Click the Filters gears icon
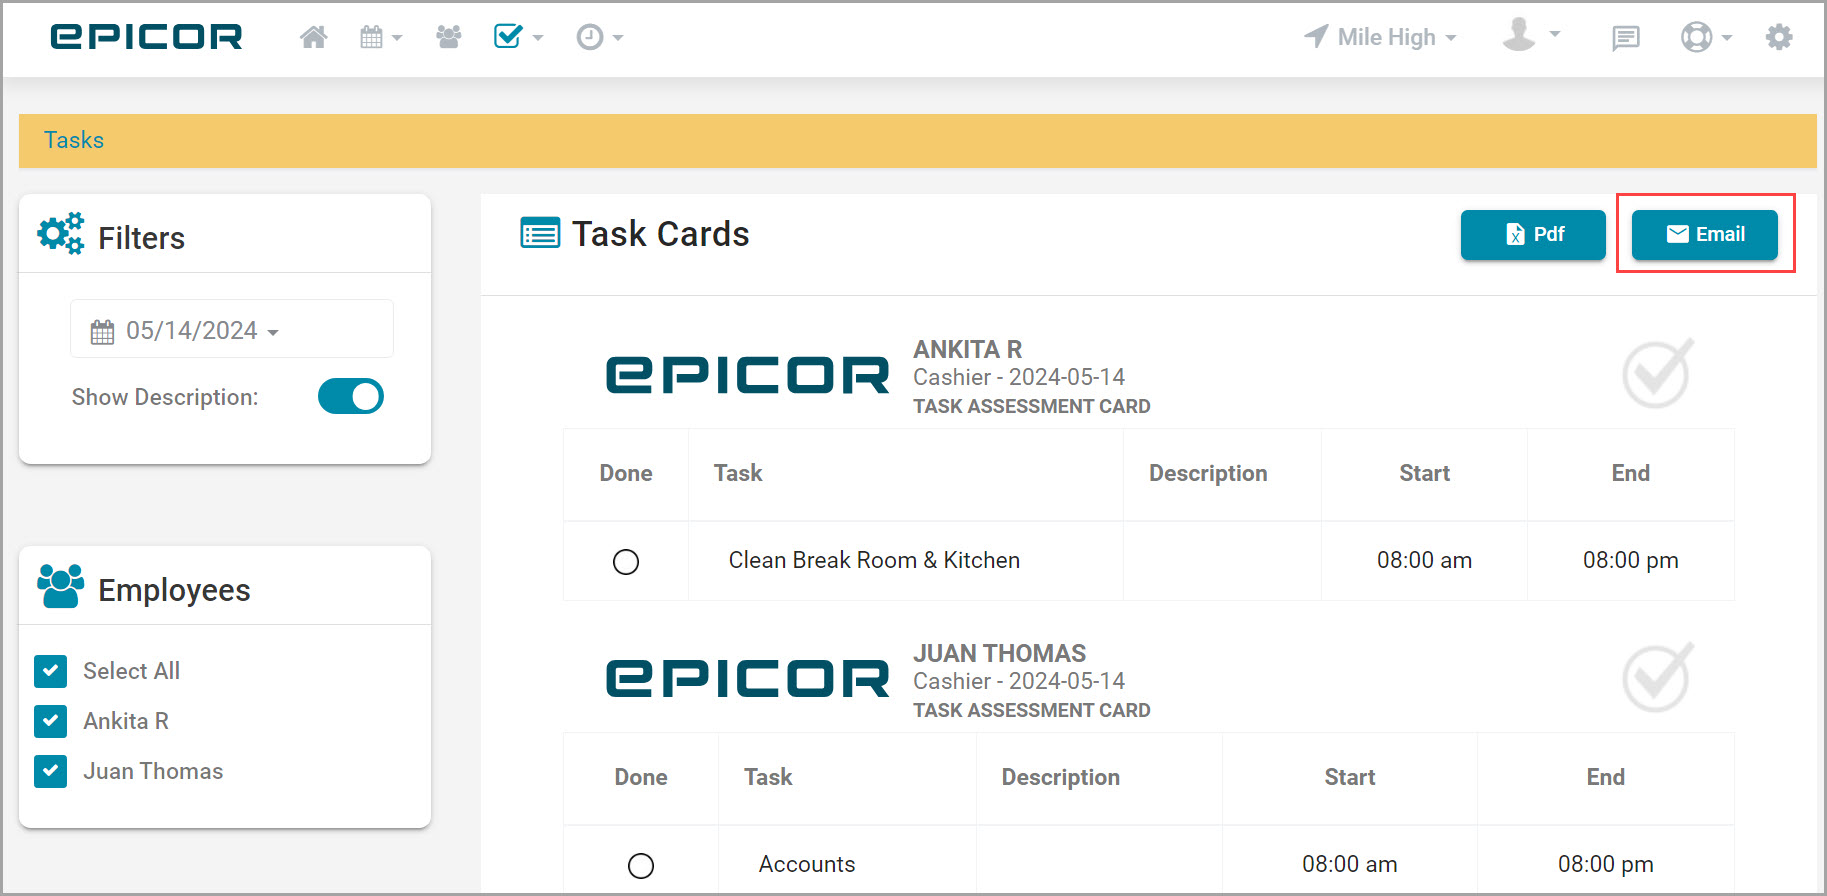This screenshot has width=1827, height=896. coord(61,234)
